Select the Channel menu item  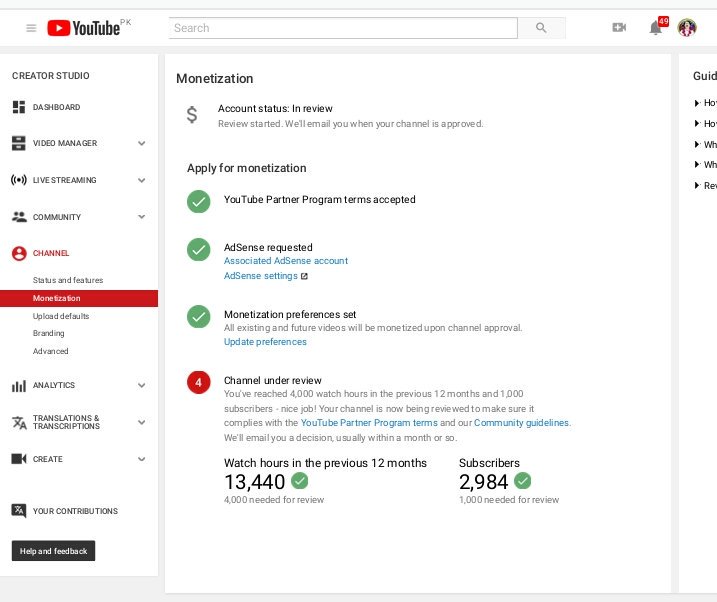coord(51,253)
